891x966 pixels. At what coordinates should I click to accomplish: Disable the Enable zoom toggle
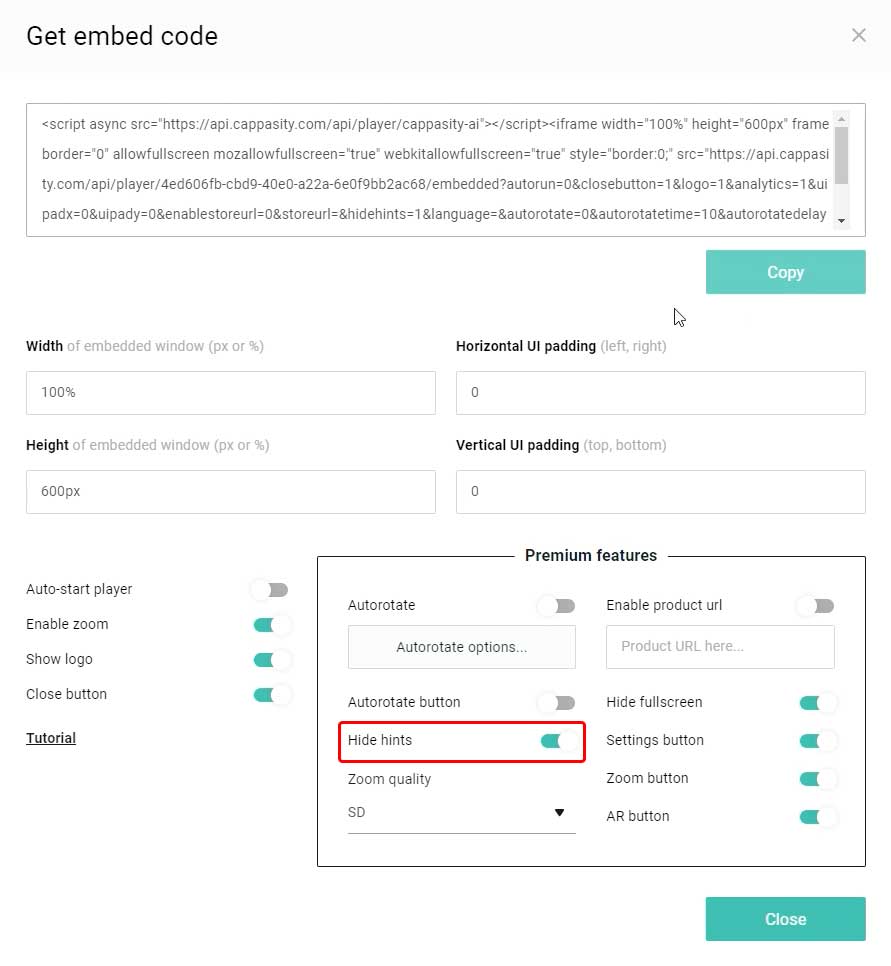(271, 625)
